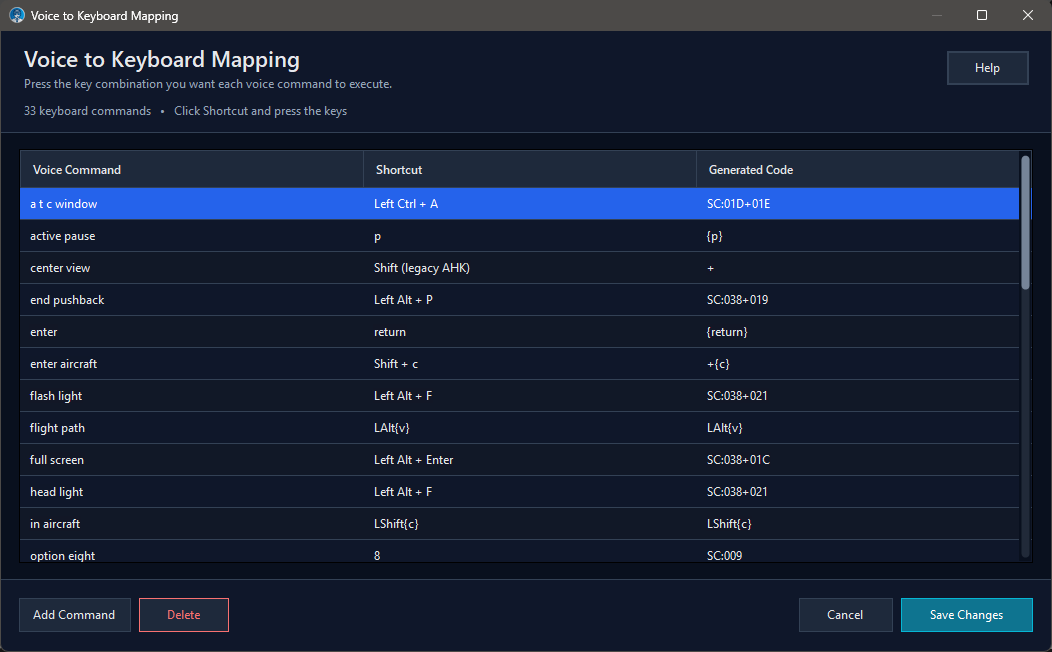The width and height of the screenshot is (1052, 652).
Task: Click generated code '+{c}'
Action: pyautogui.click(x=718, y=364)
